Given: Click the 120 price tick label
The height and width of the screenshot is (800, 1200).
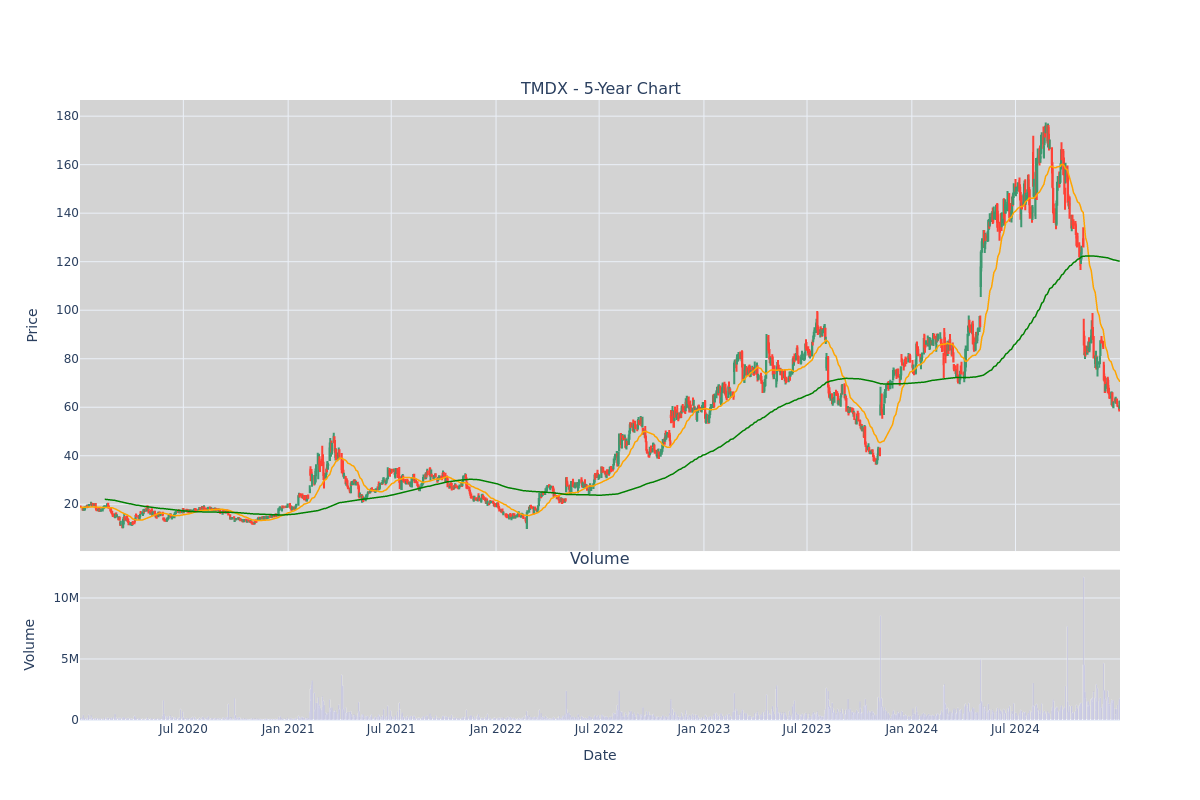Looking at the screenshot, I should (66, 262).
